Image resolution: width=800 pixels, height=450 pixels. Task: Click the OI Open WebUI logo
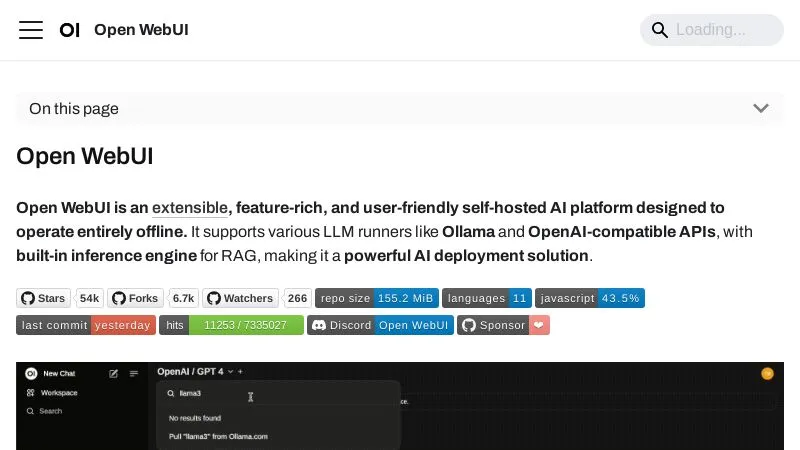pos(69,30)
